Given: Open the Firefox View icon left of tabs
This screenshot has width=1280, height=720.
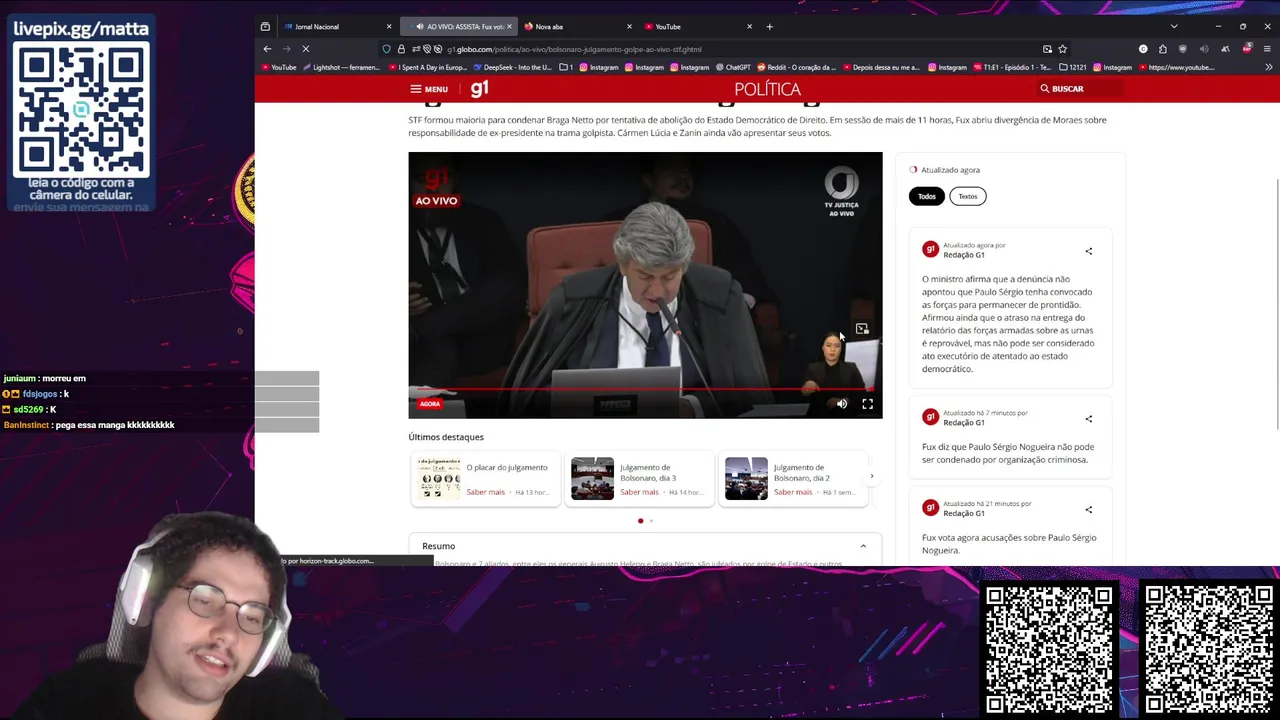Looking at the screenshot, I should coord(265,27).
